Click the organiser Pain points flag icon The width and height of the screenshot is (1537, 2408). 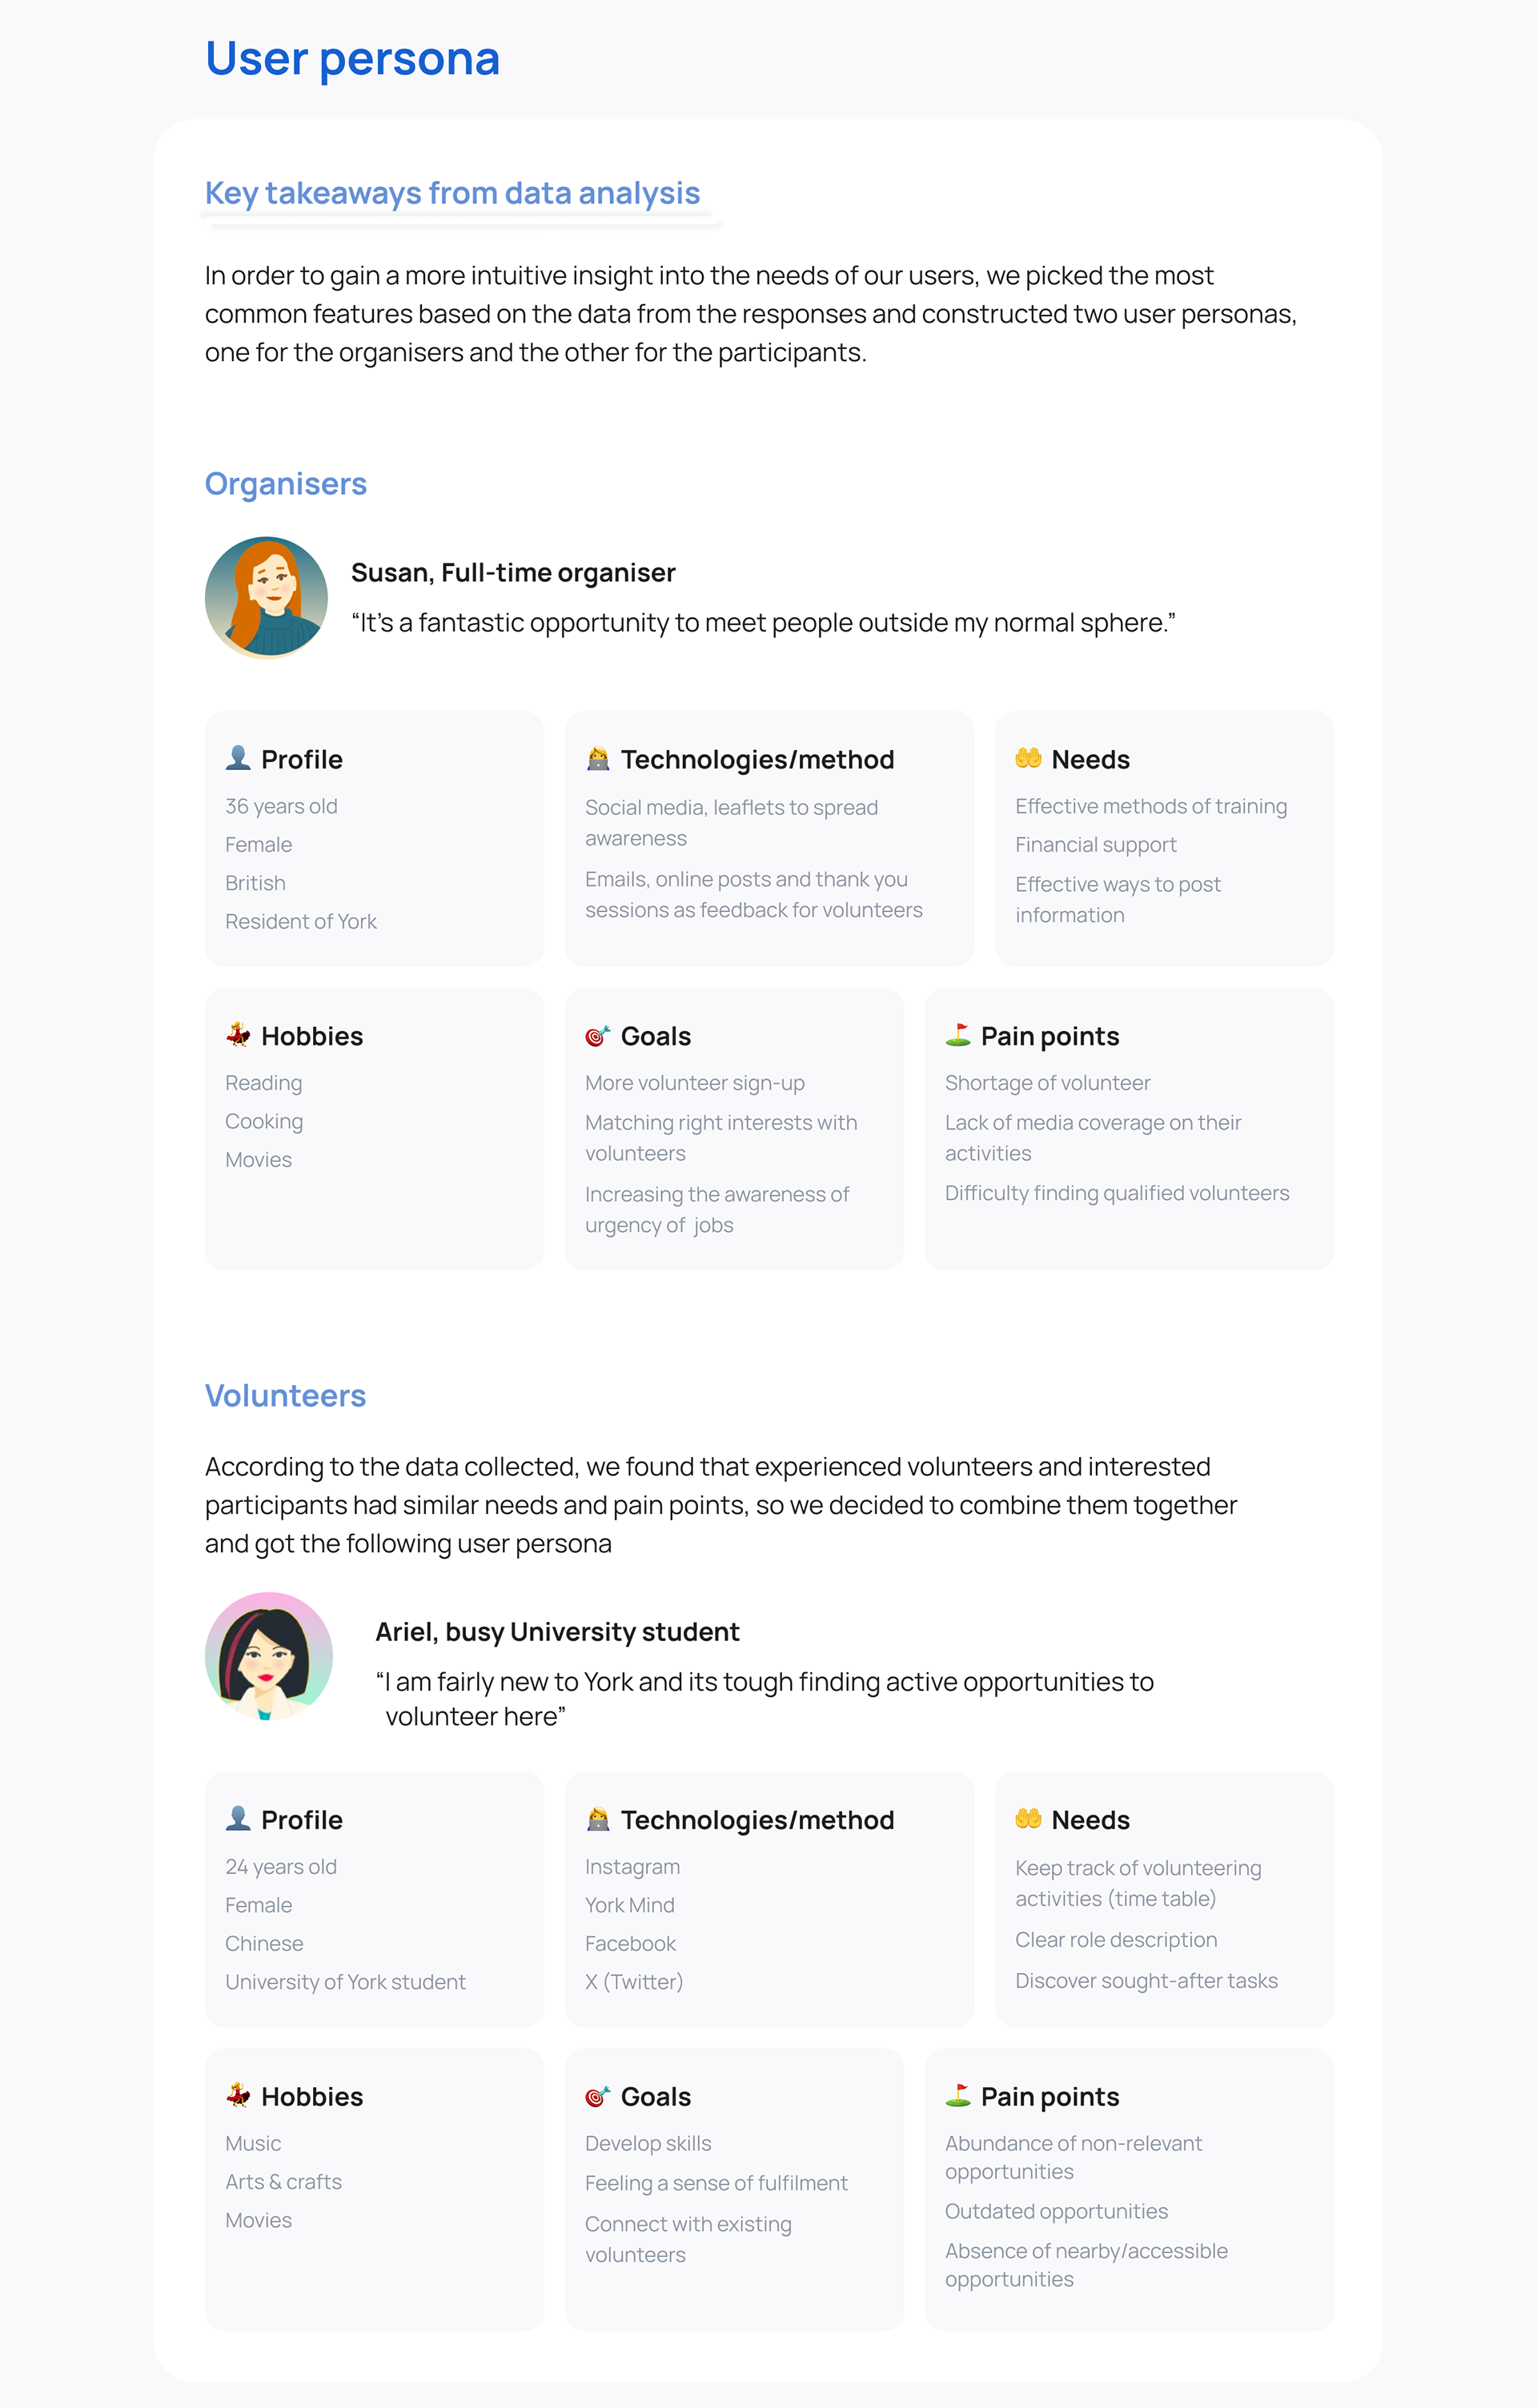(x=958, y=1034)
